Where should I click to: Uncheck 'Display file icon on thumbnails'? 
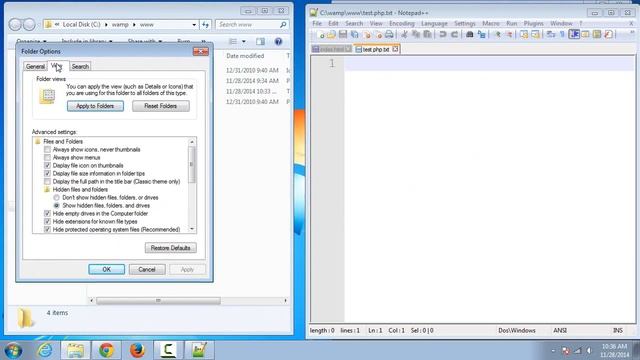[47, 165]
